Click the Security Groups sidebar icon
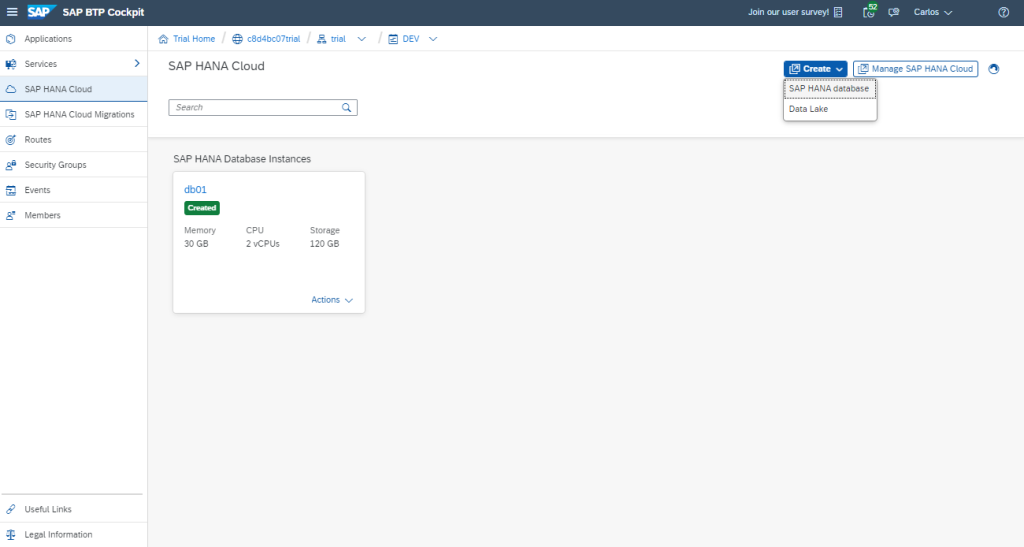 (x=10, y=165)
